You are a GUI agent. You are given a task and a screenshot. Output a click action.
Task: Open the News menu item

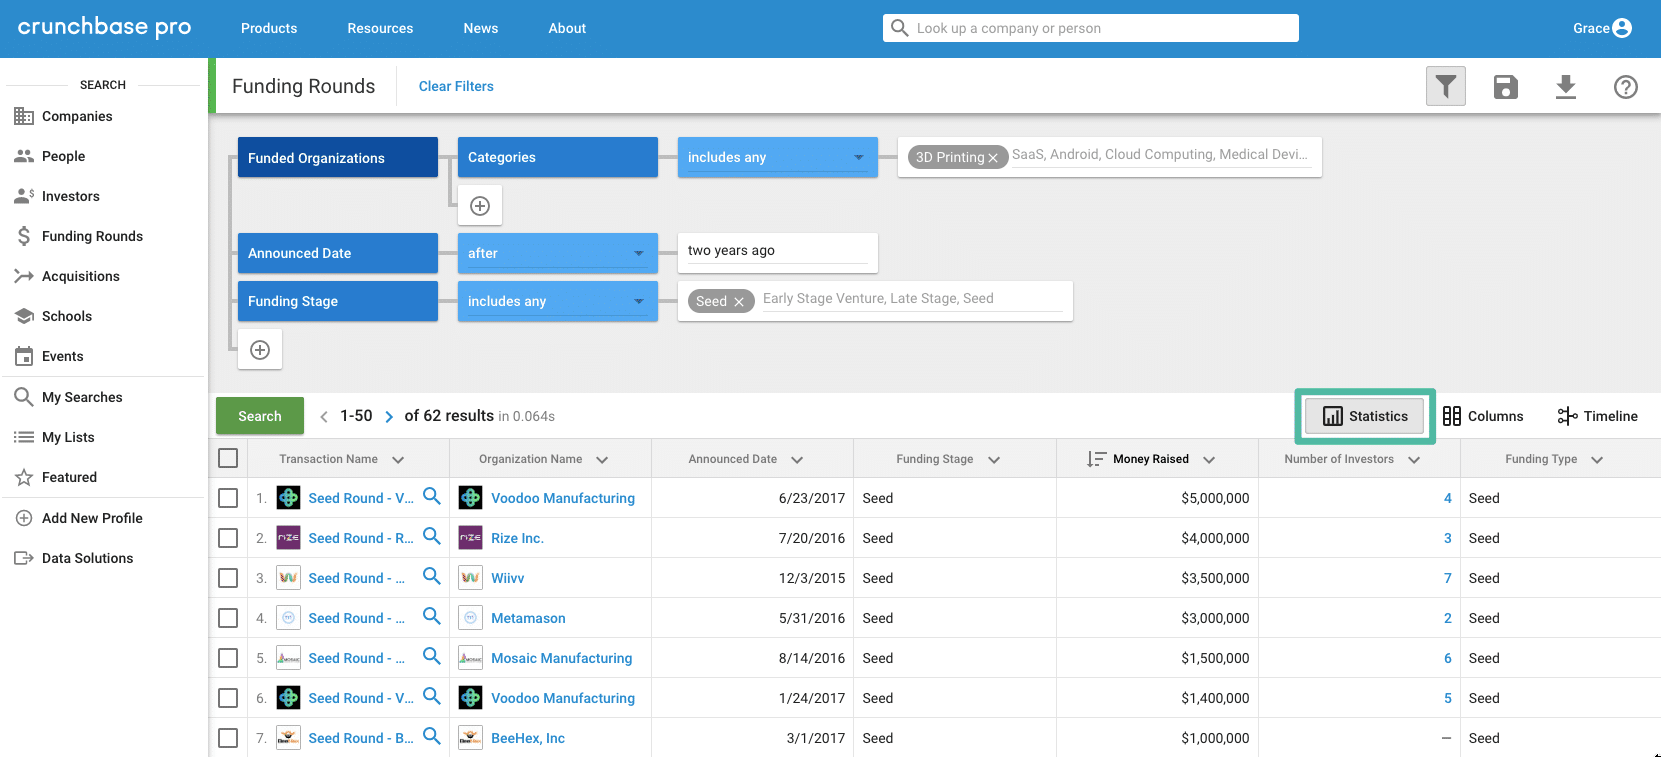coord(481,28)
